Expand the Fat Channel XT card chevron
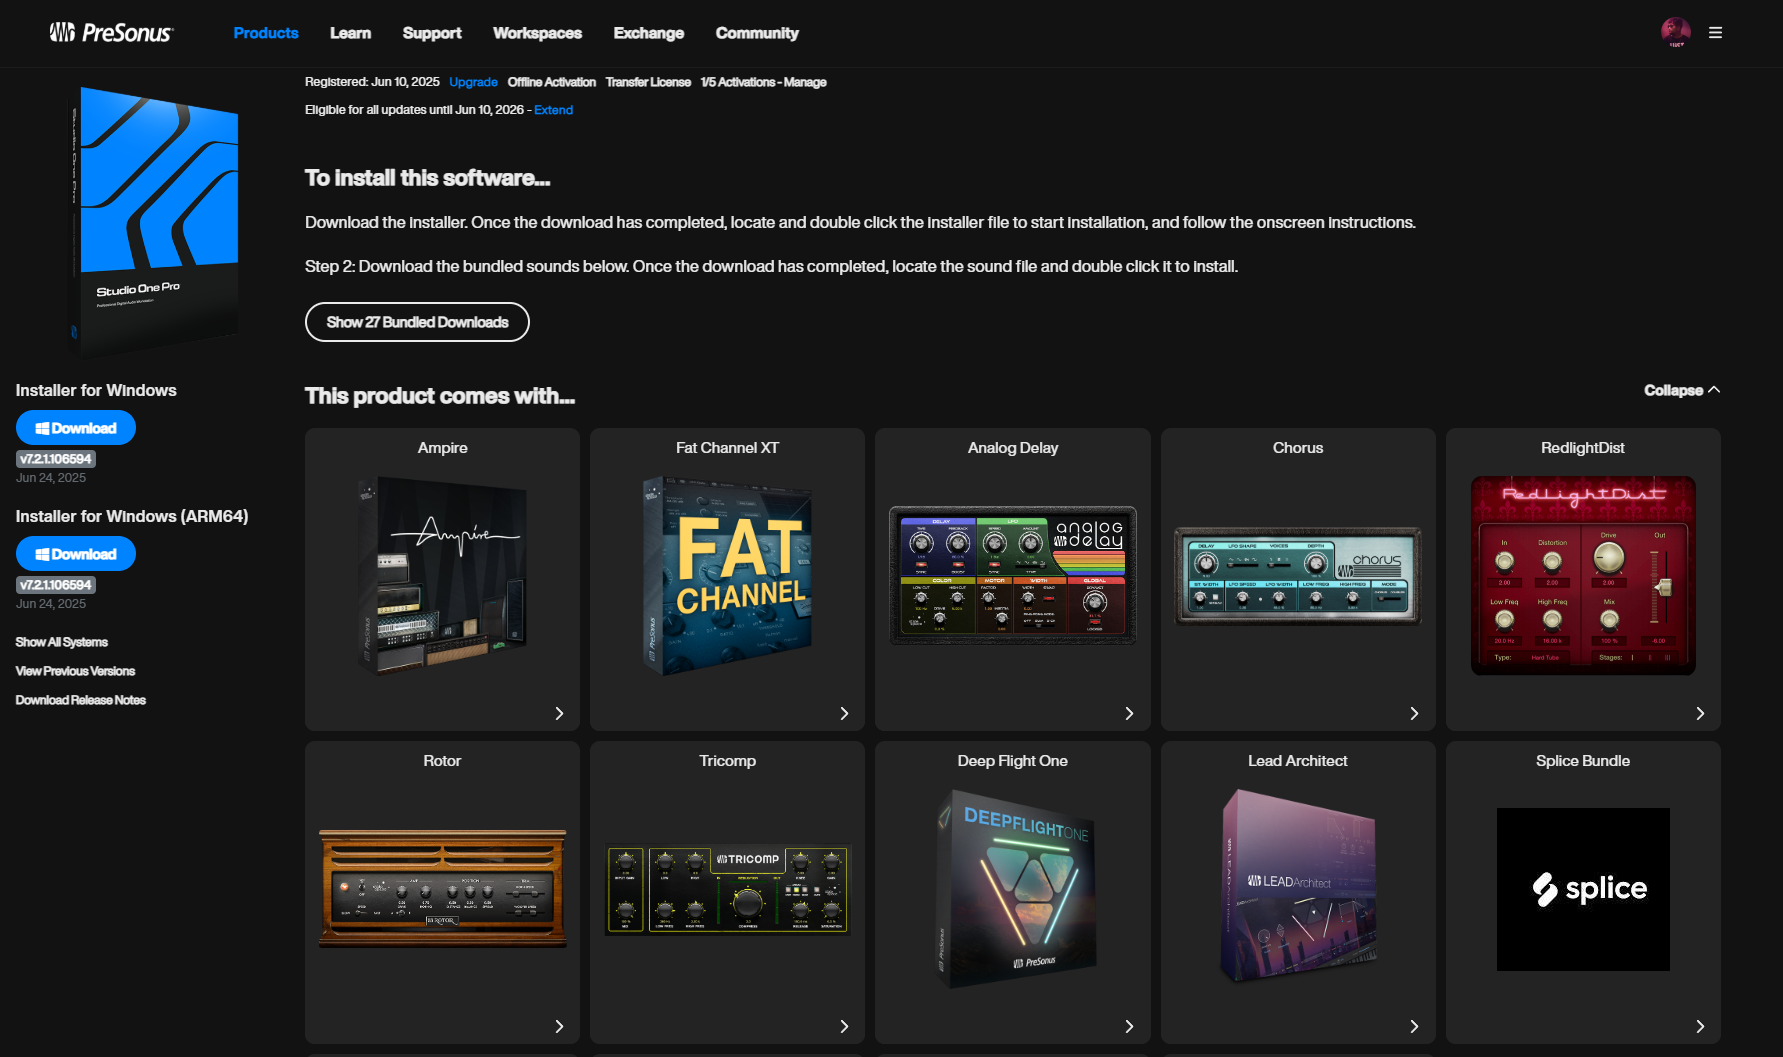 tap(844, 713)
